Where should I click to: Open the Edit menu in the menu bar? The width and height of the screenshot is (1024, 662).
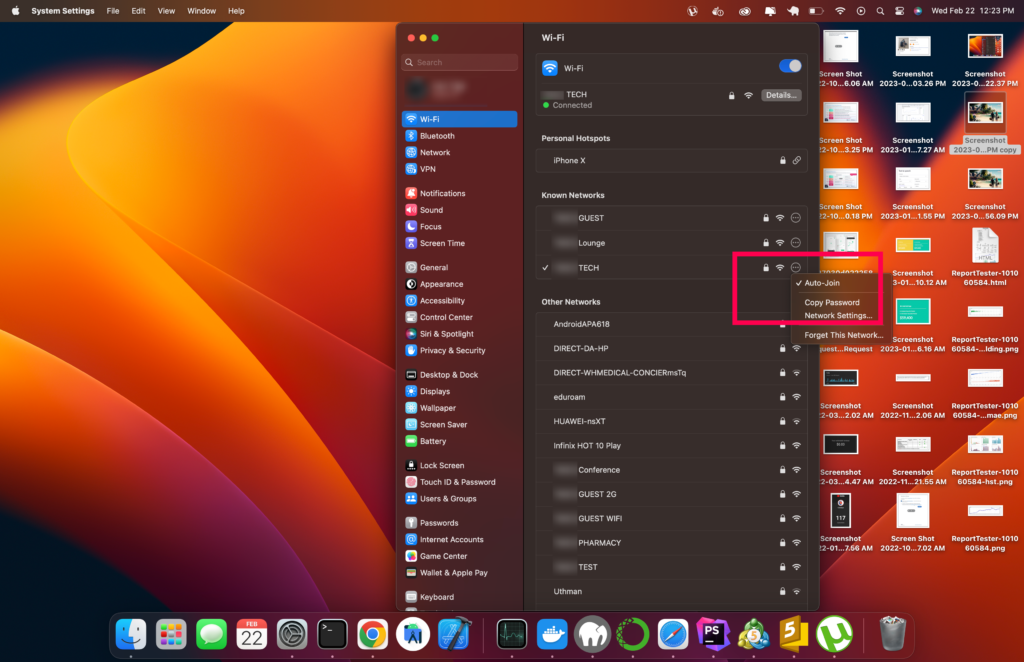pos(138,10)
